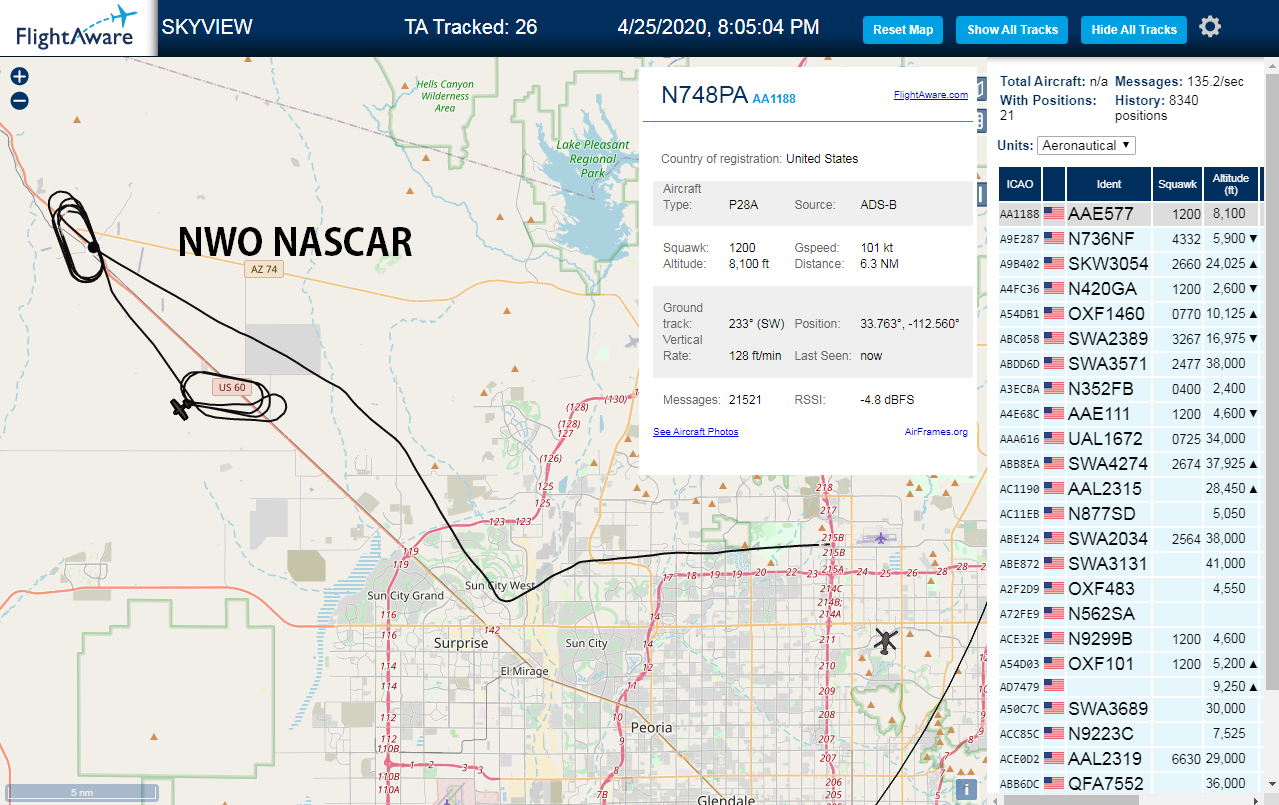
Task: Open the FlightAware.com link
Action: point(930,95)
